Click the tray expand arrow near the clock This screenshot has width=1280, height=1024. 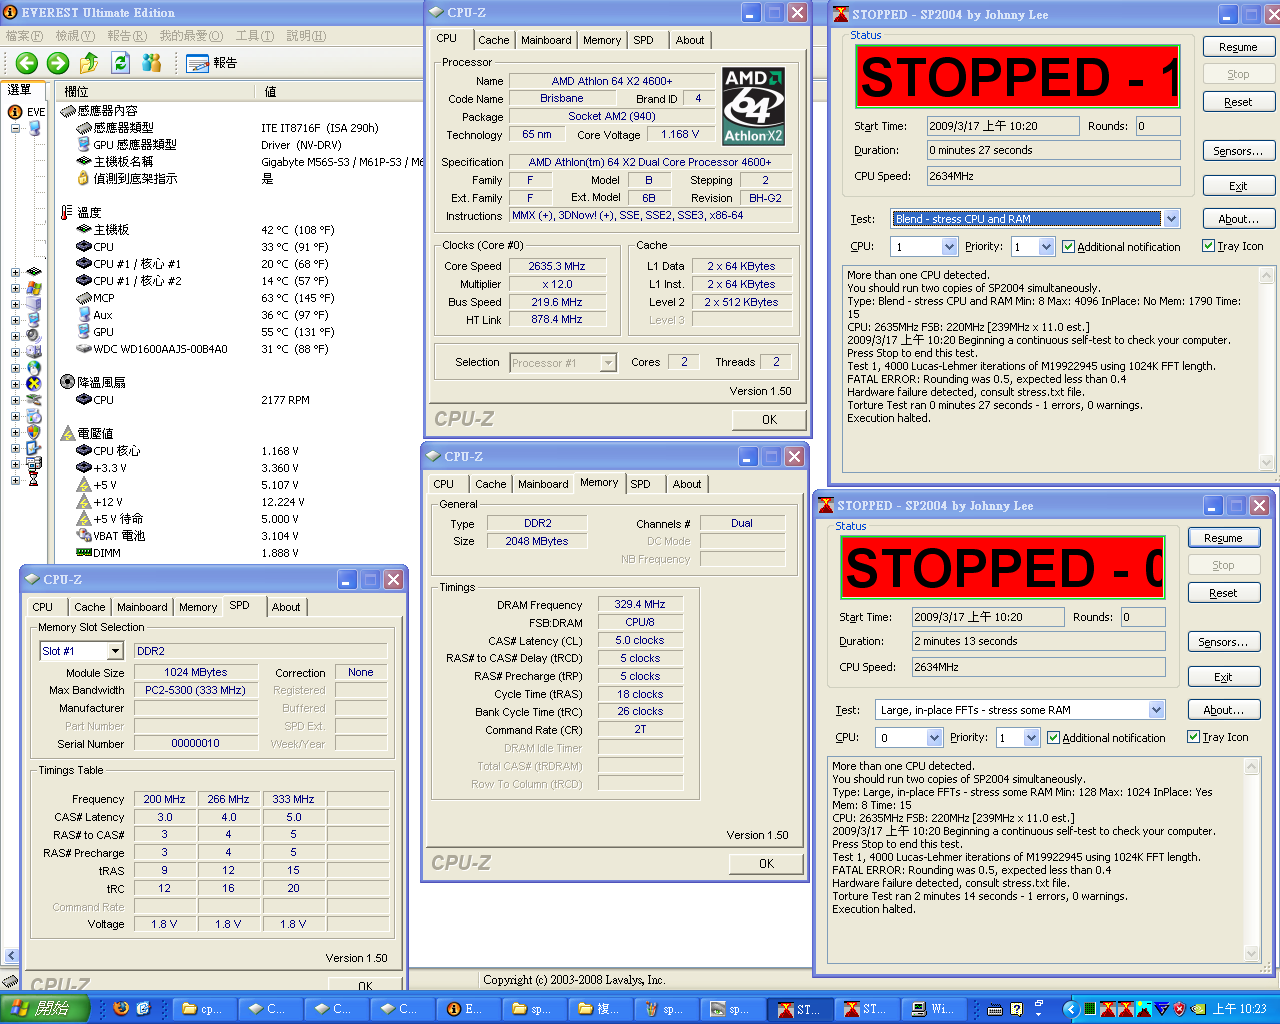[x=1070, y=1009]
